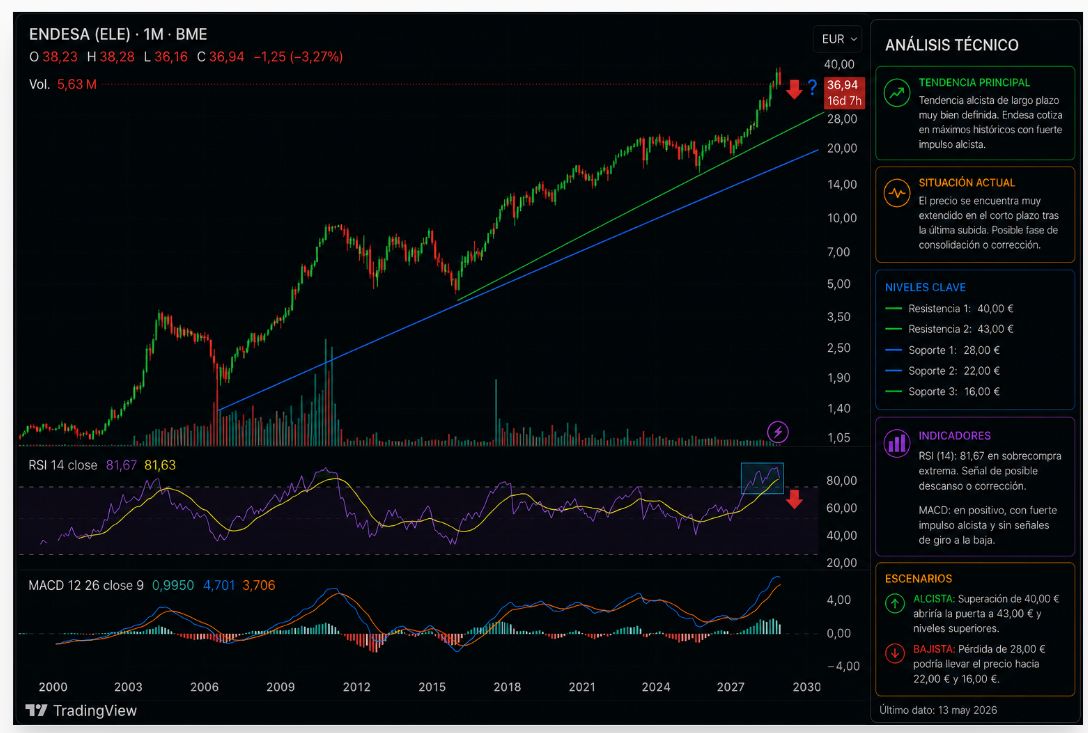Click the green up-arrow icon next to ALCISTA

895,603
